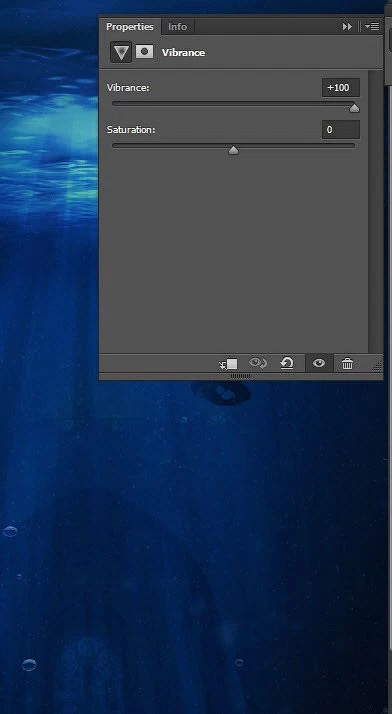Select the layer mask icon
The image size is (392, 714).
click(144, 51)
